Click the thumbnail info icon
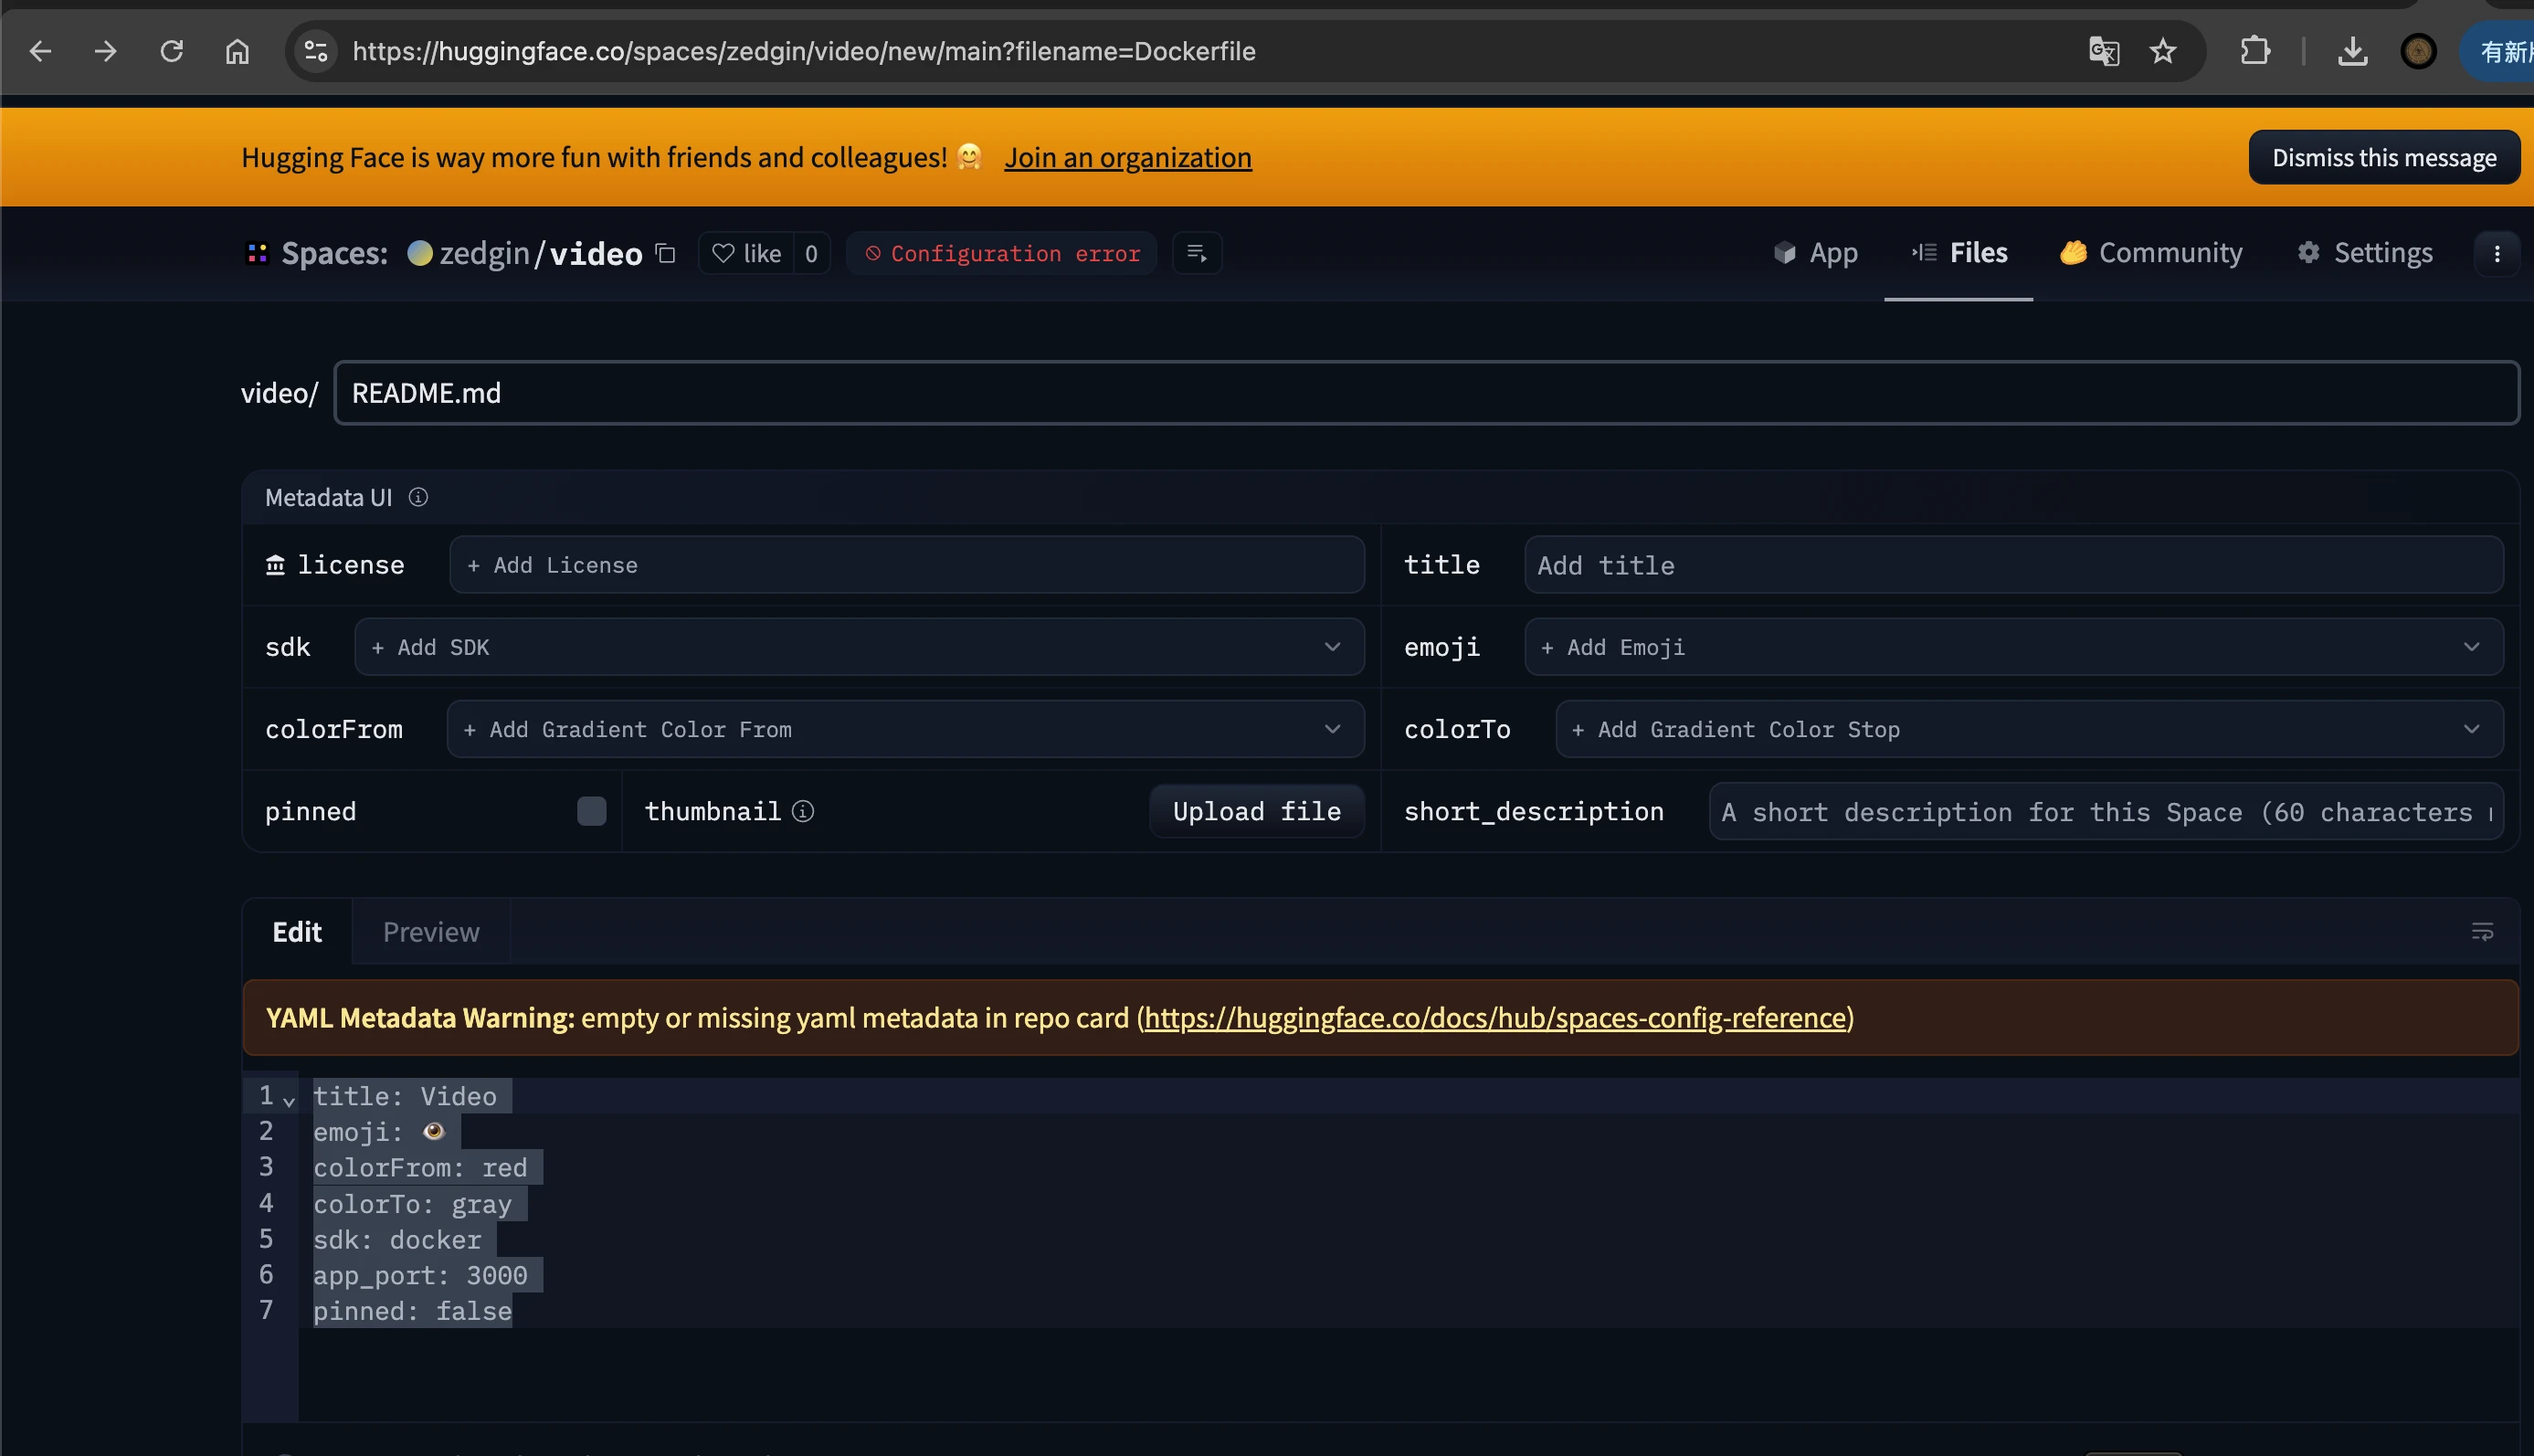The height and width of the screenshot is (1456, 2534). click(803, 811)
